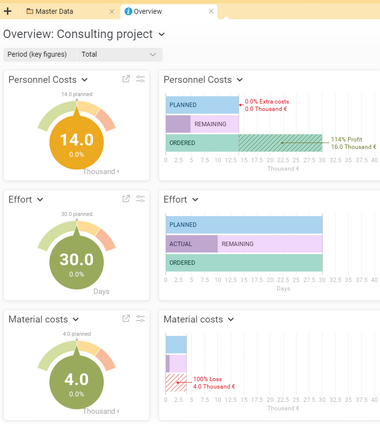Click the '30.0 planned' gauge label
Screen dimensions: 380x430
point(77,214)
